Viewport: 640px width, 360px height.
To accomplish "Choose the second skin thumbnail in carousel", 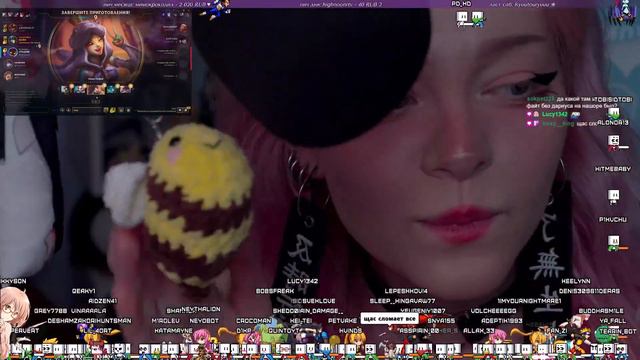I will click(x=79, y=89).
